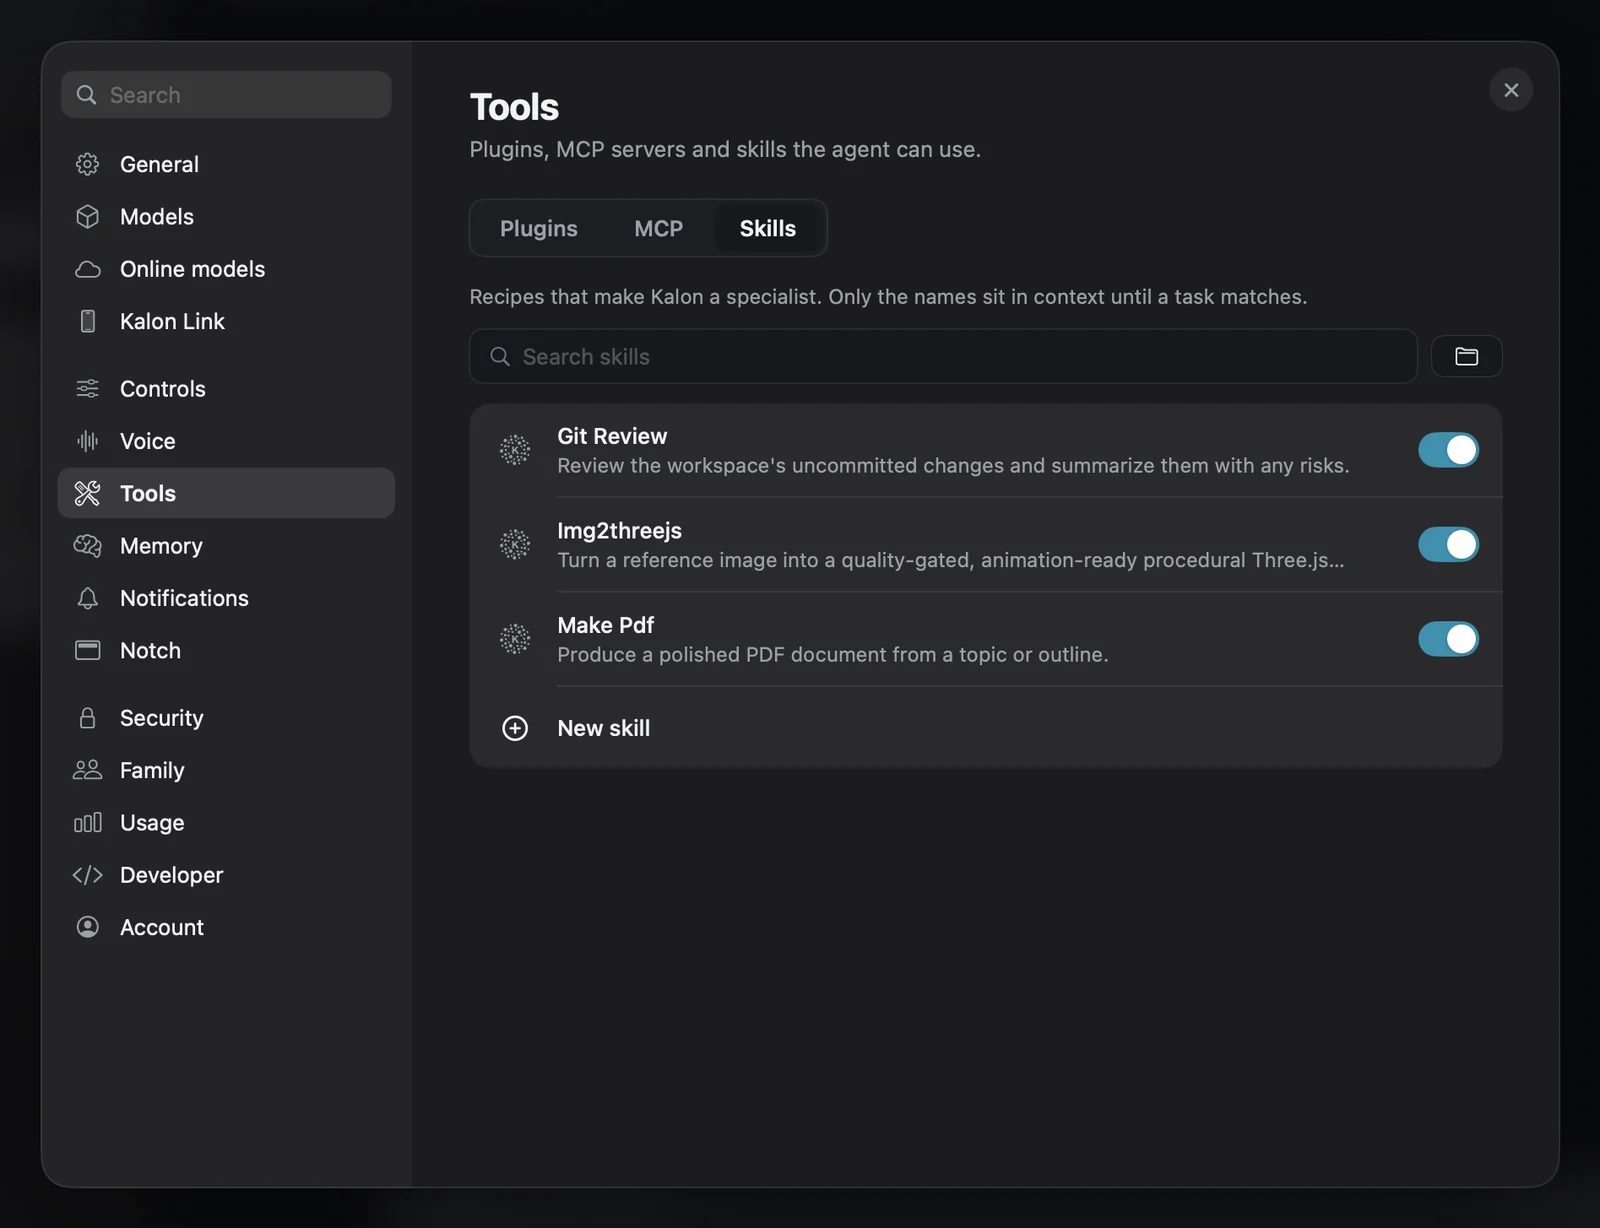Open General settings gear icon
This screenshot has width=1600, height=1228.
pos(88,164)
